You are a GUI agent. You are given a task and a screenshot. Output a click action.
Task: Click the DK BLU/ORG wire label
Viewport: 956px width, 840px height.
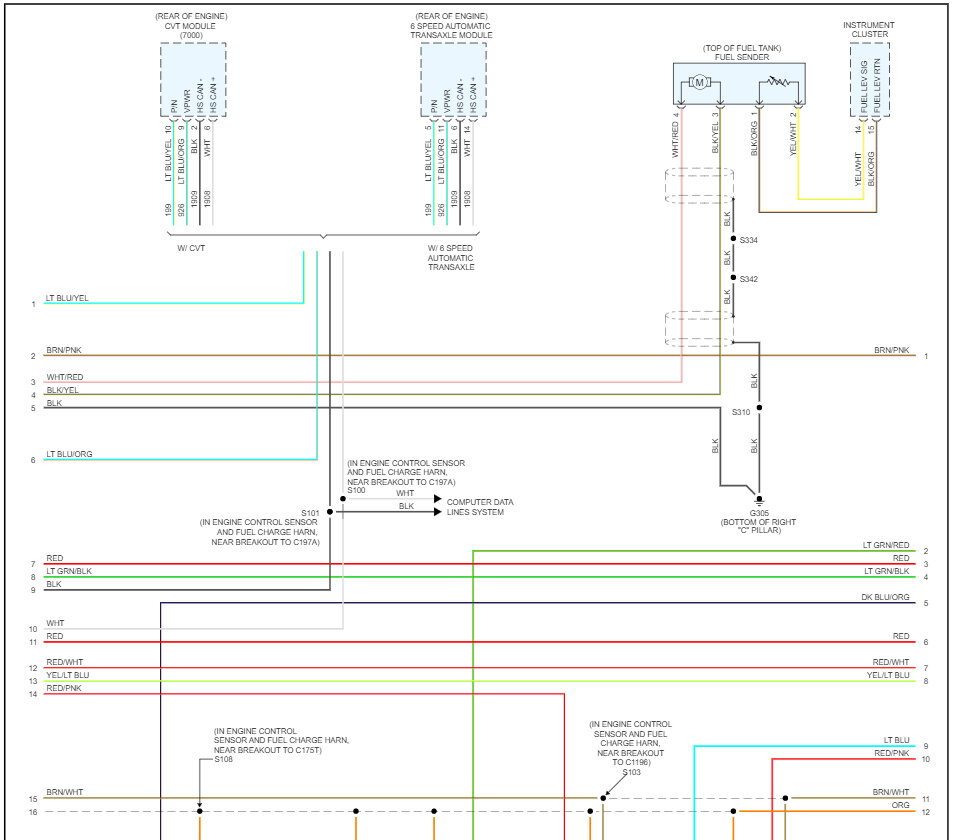pyautogui.click(x=885, y=597)
